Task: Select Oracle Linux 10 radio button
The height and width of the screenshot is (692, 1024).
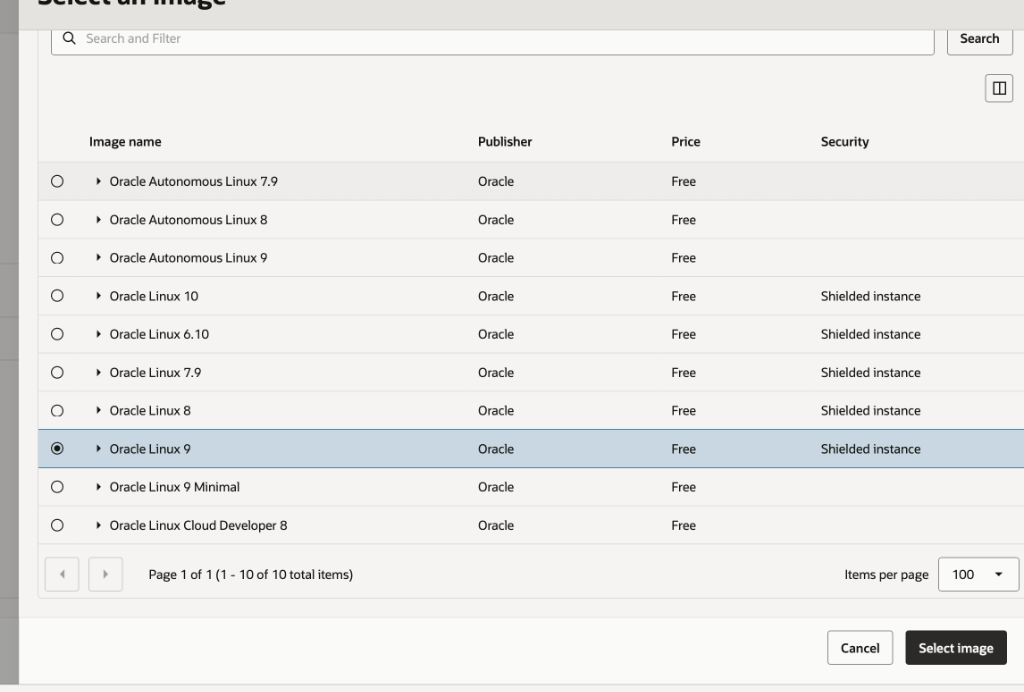Action: coord(57,296)
